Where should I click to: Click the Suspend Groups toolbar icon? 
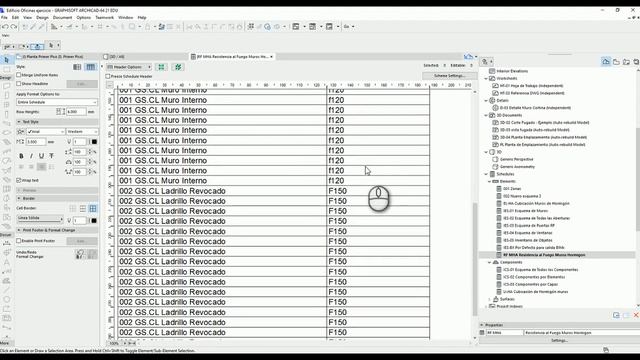pyautogui.click(x=162, y=27)
